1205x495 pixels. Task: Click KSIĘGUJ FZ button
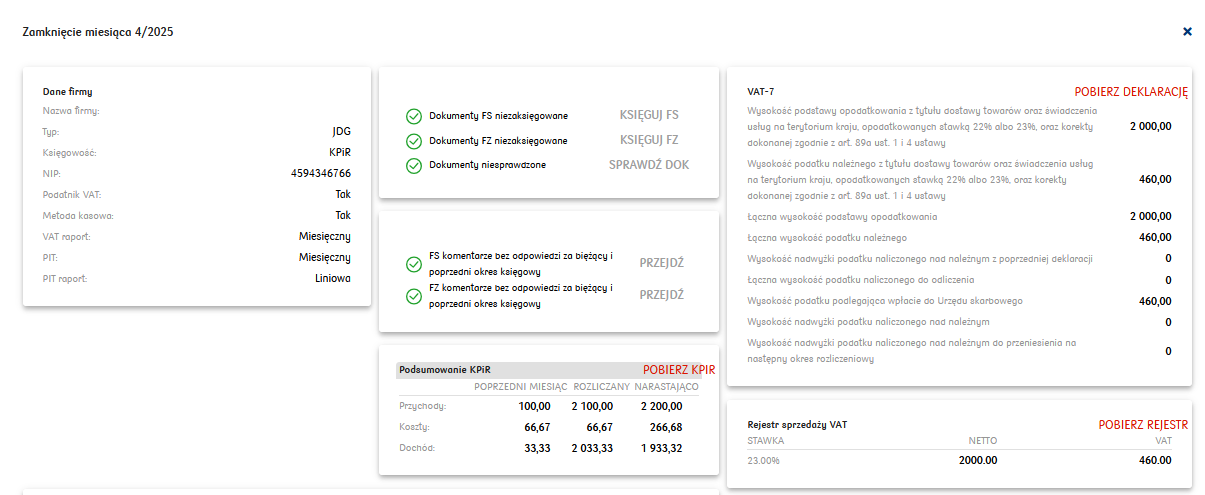(x=649, y=140)
